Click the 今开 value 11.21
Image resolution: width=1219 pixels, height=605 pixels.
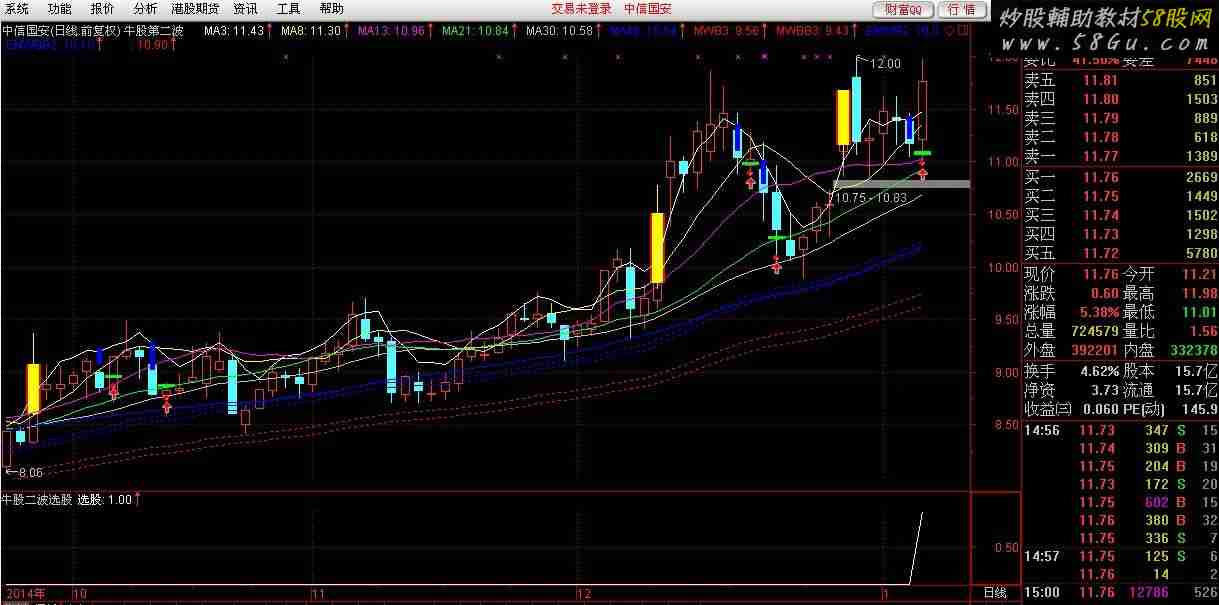pos(1198,274)
